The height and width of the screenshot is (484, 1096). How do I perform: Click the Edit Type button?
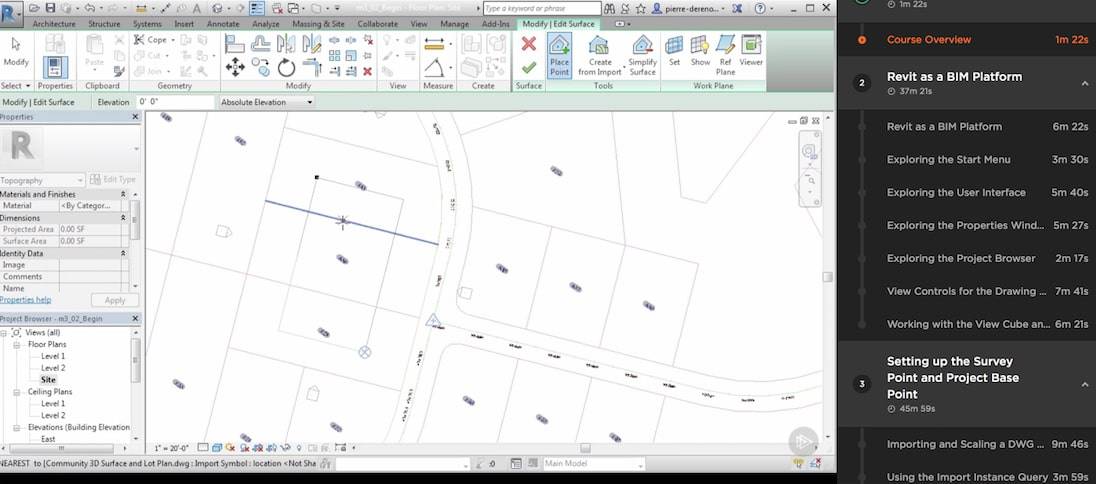(113, 180)
